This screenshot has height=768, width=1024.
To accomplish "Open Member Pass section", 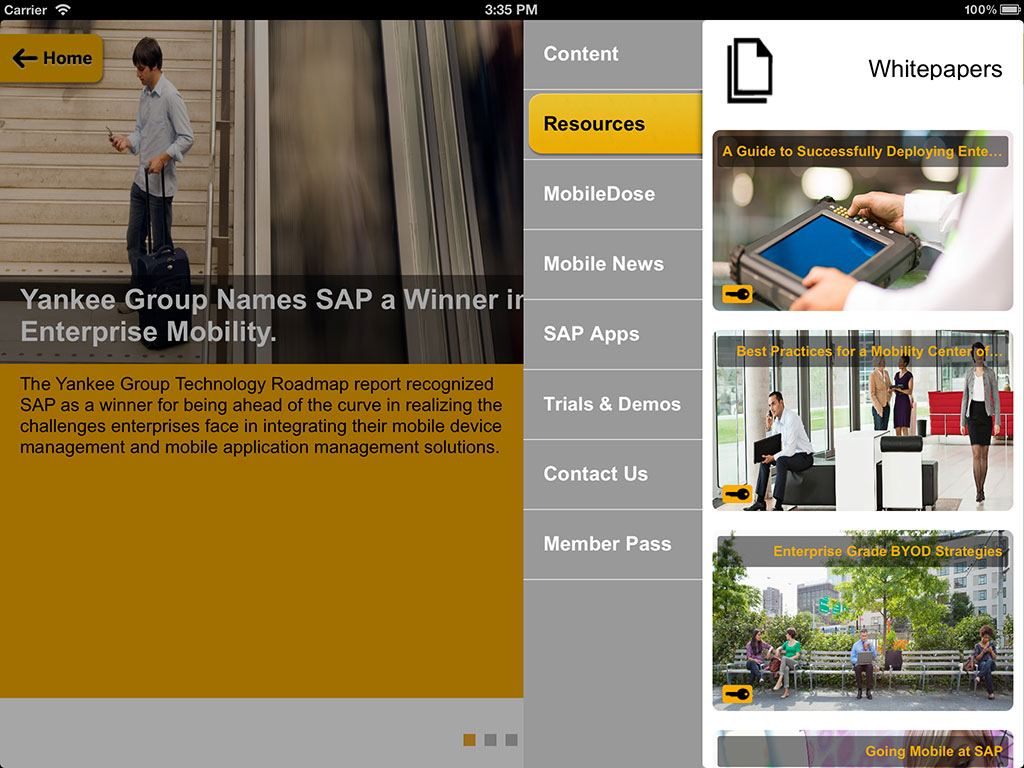I will point(613,544).
